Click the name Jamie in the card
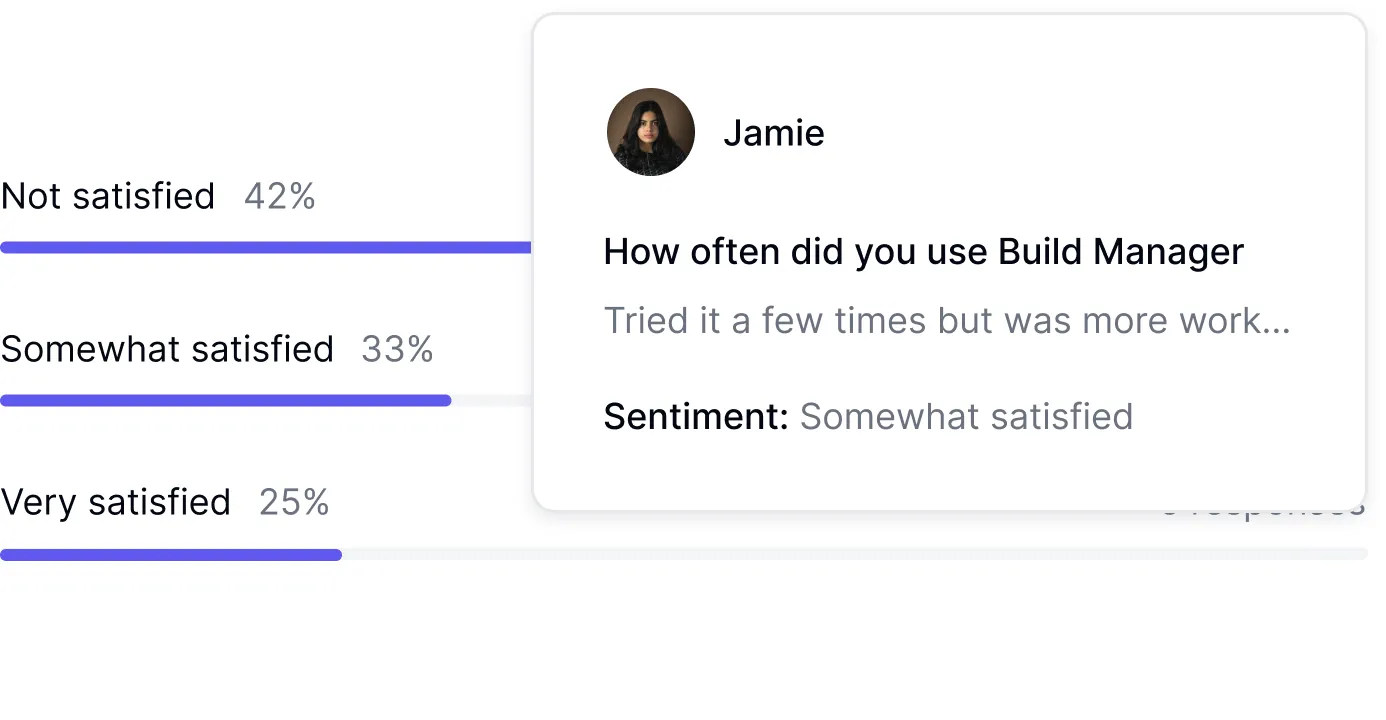Image resolution: width=1386 pixels, height=720 pixels. [x=773, y=133]
